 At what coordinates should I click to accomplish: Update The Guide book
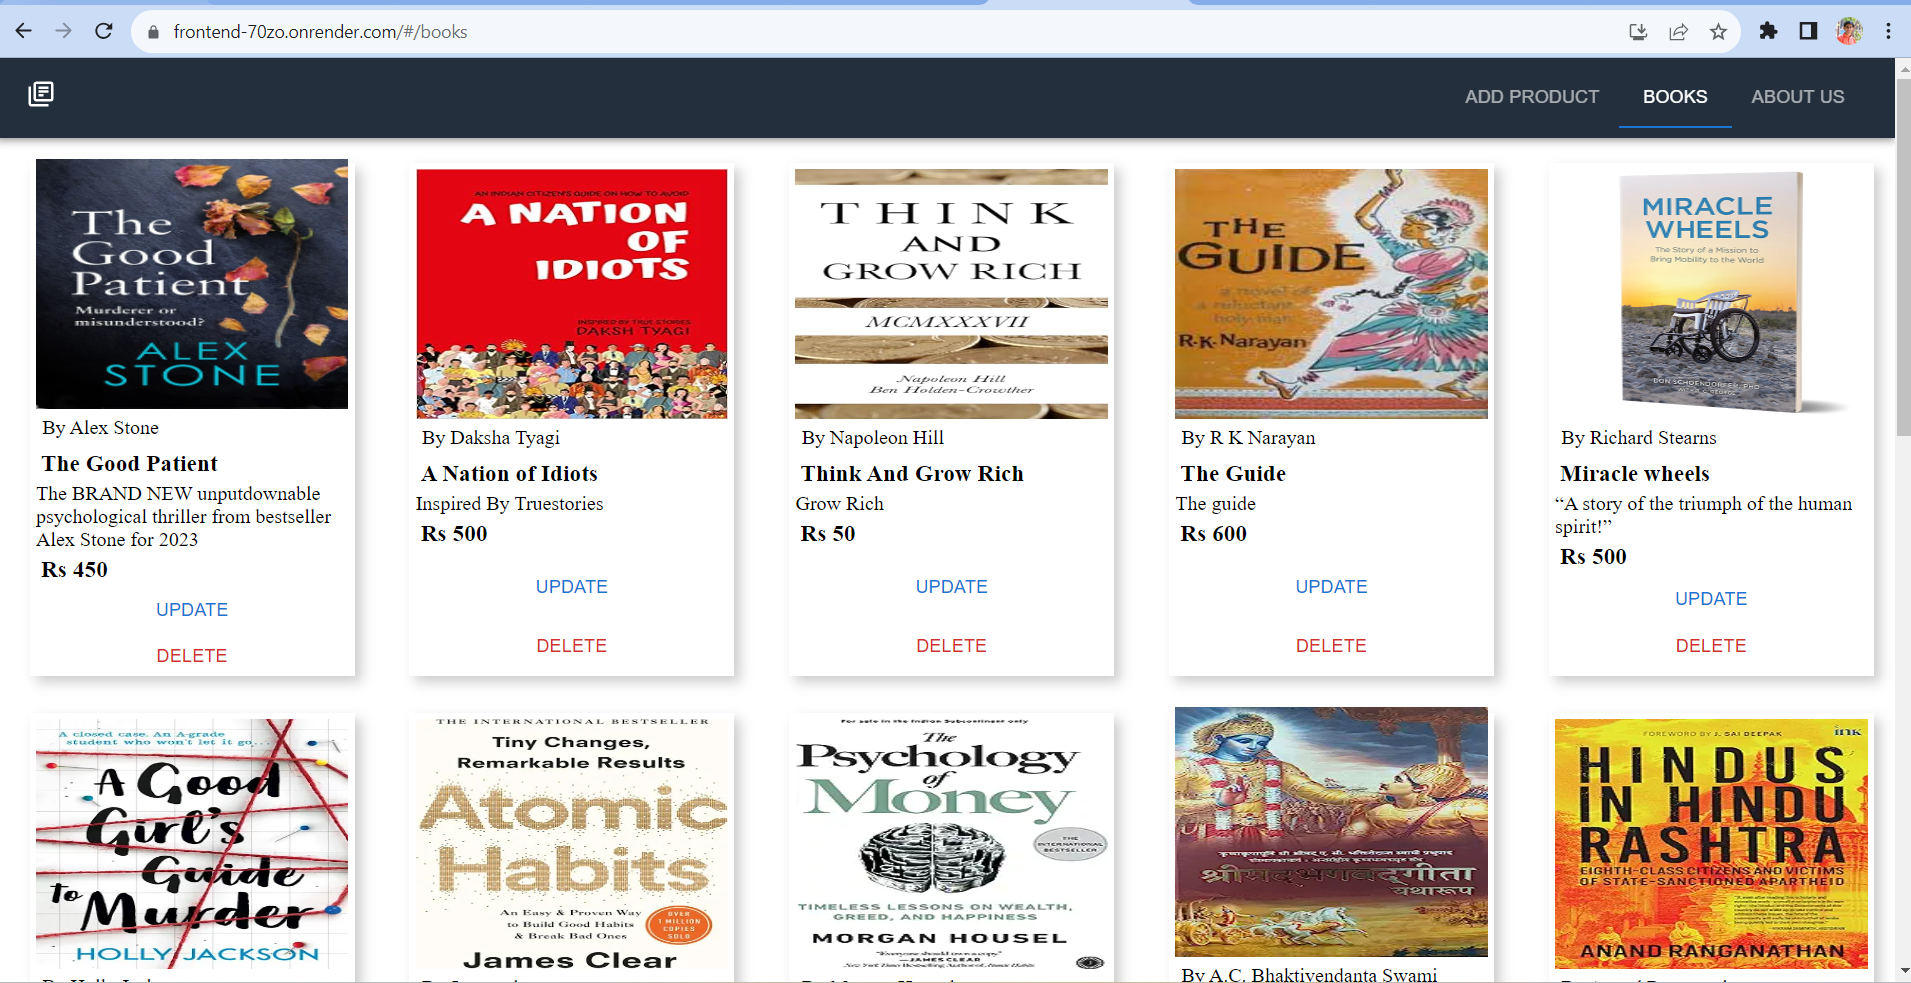click(x=1332, y=587)
